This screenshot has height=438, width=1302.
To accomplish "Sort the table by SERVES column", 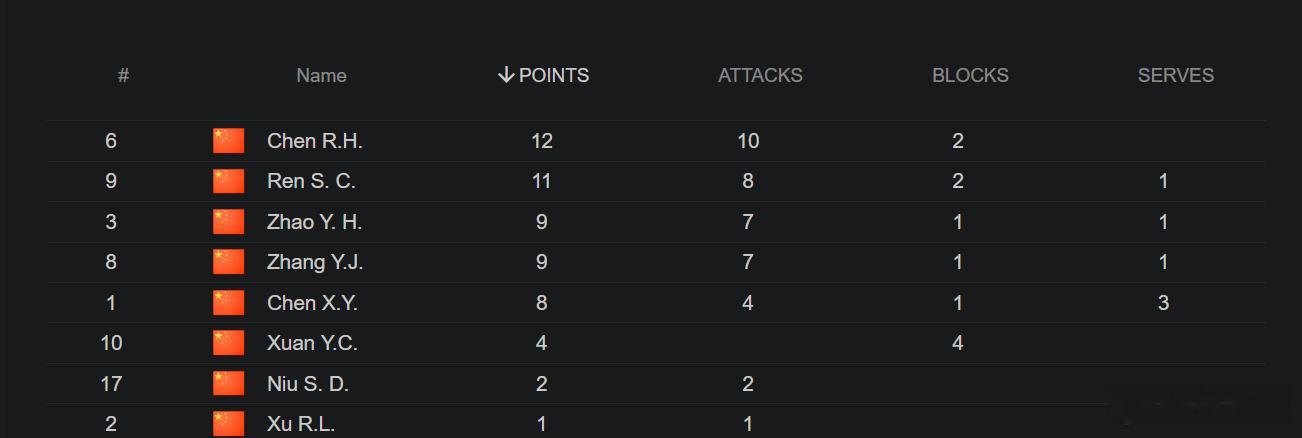I will 1176,75.
